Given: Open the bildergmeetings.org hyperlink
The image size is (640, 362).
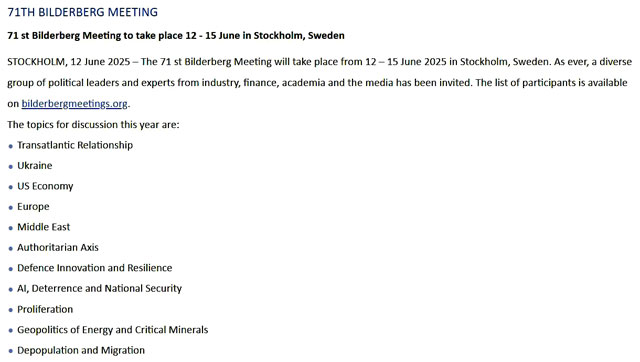Looking at the screenshot, I should 74,104.
